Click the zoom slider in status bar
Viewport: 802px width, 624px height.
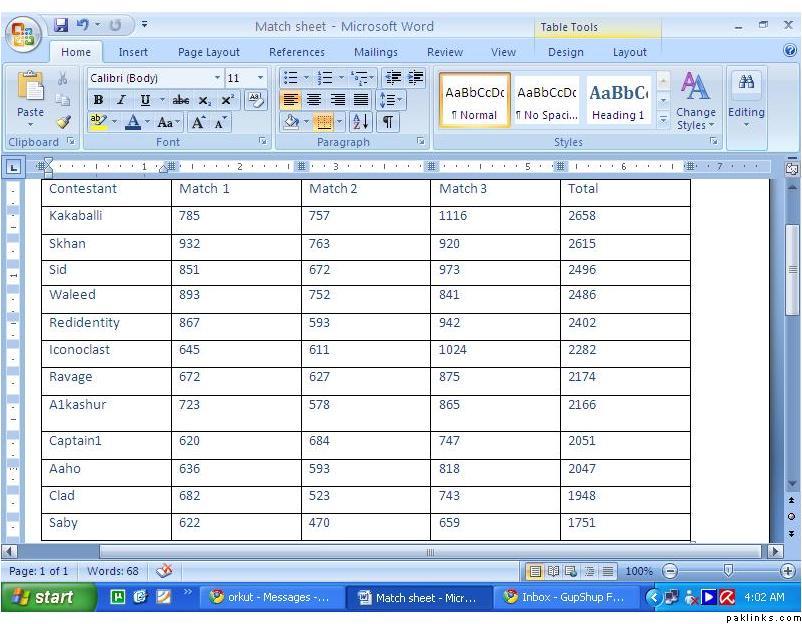click(728, 571)
